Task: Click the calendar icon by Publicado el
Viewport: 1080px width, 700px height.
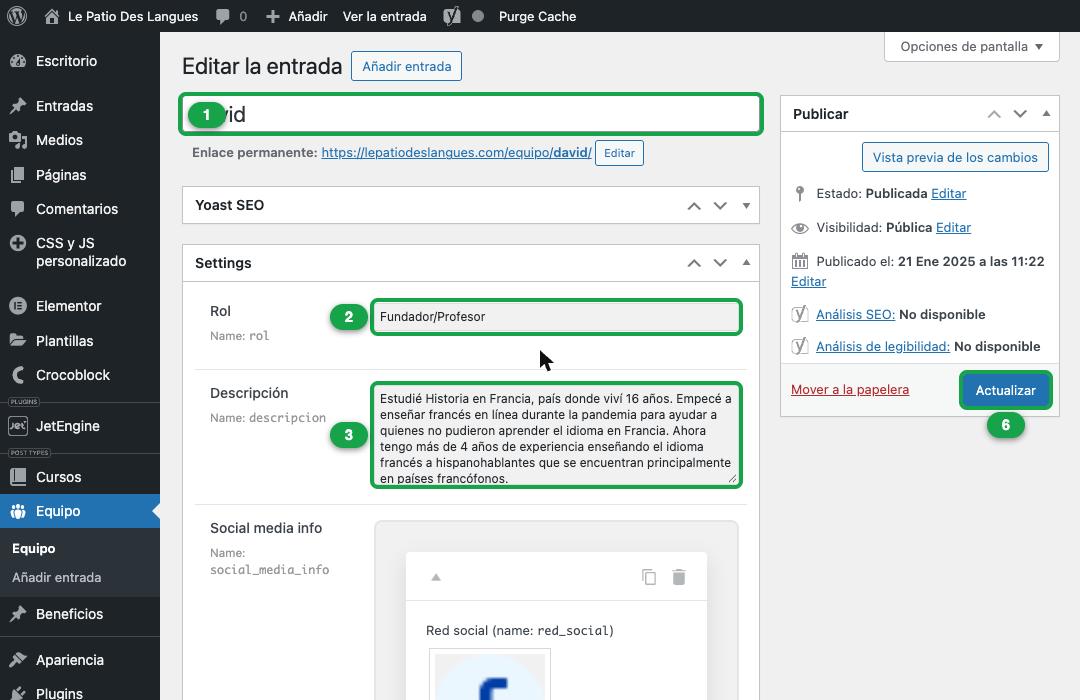Action: (x=800, y=261)
